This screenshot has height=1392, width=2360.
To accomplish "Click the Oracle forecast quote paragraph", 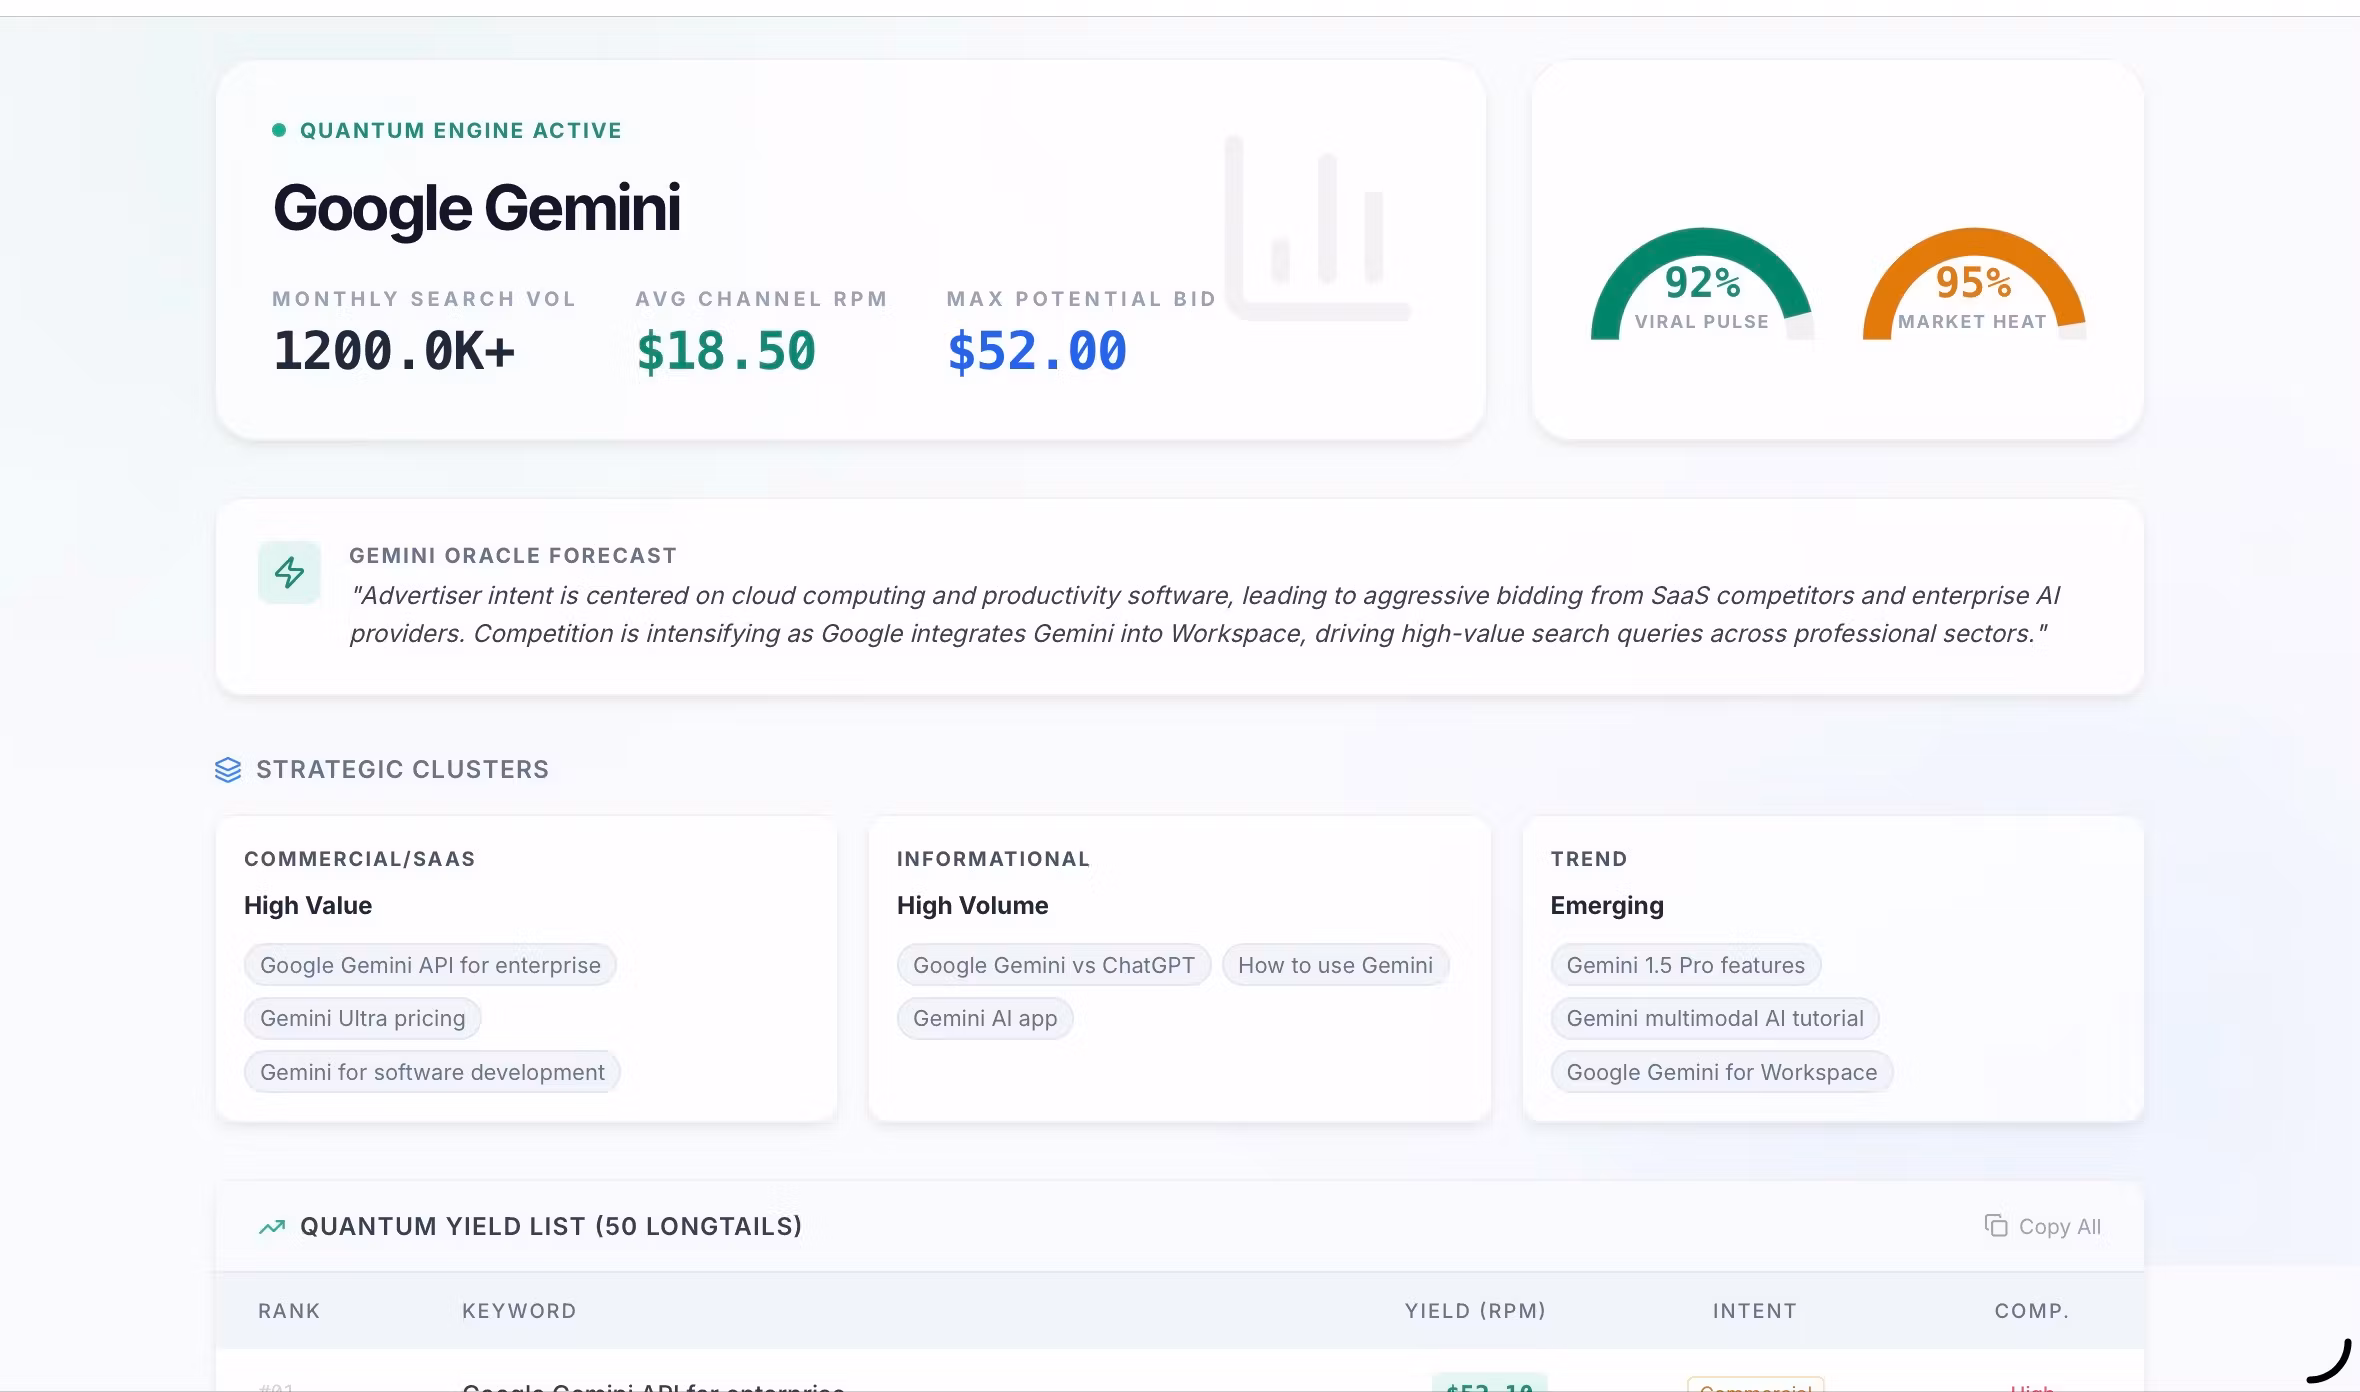I will pyautogui.click(x=1204, y=615).
